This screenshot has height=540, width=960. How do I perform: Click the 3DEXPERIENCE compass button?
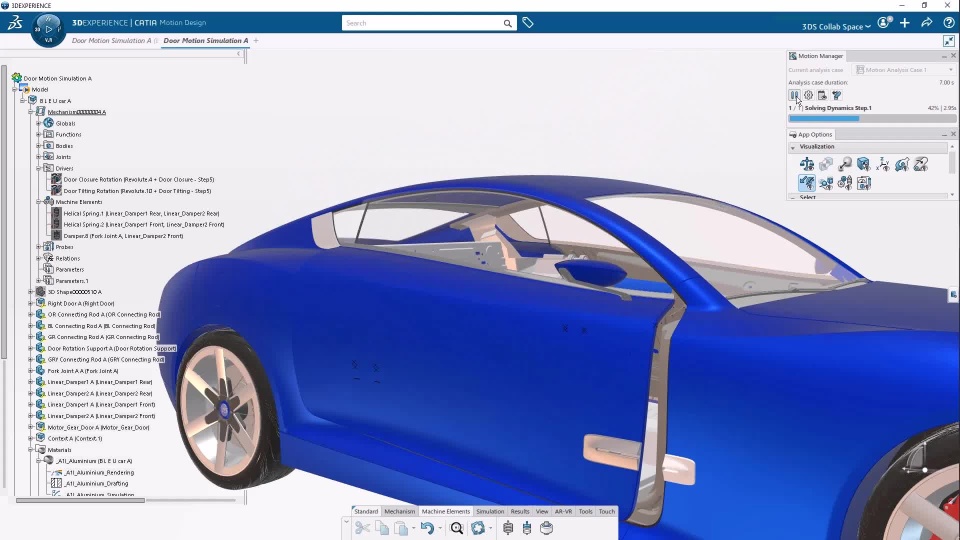(48, 29)
